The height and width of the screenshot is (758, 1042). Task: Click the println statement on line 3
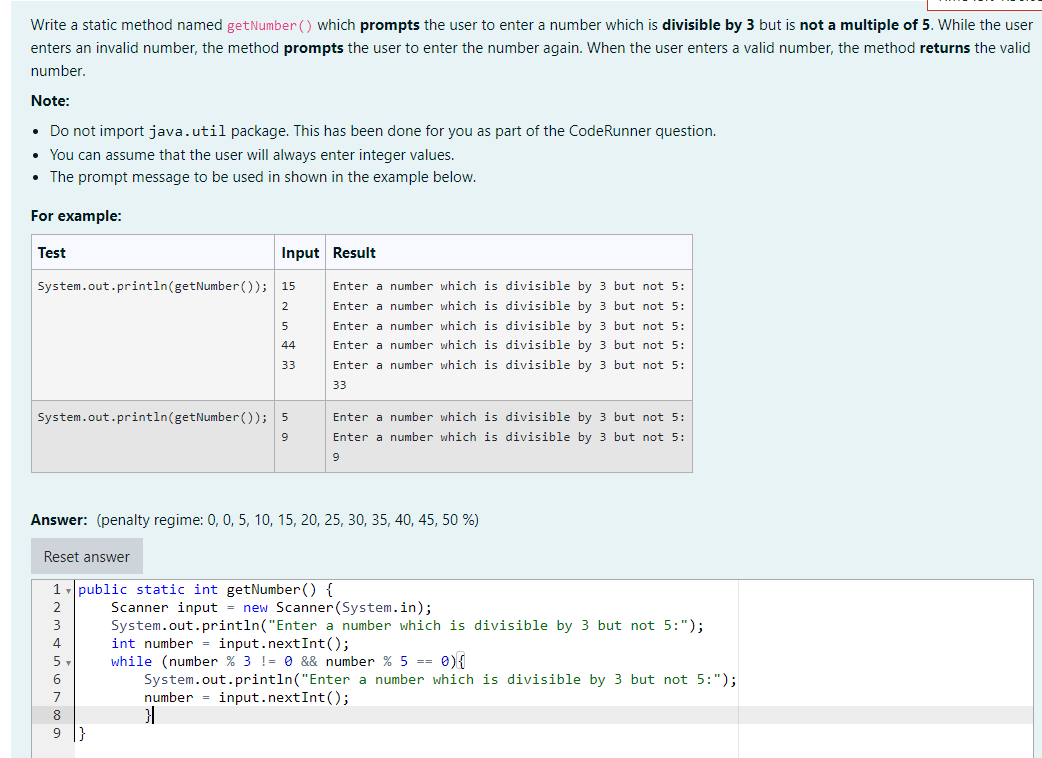point(407,626)
